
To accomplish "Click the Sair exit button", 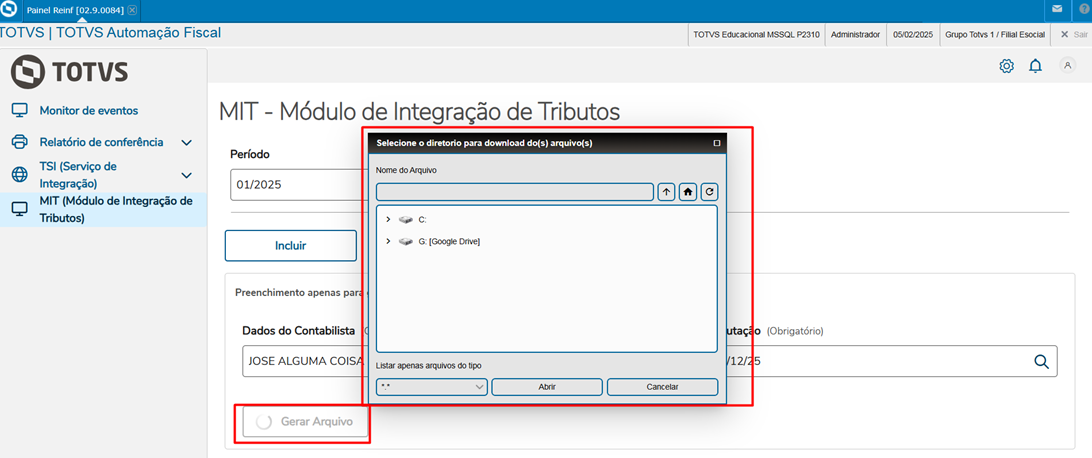I will click(x=1074, y=34).
